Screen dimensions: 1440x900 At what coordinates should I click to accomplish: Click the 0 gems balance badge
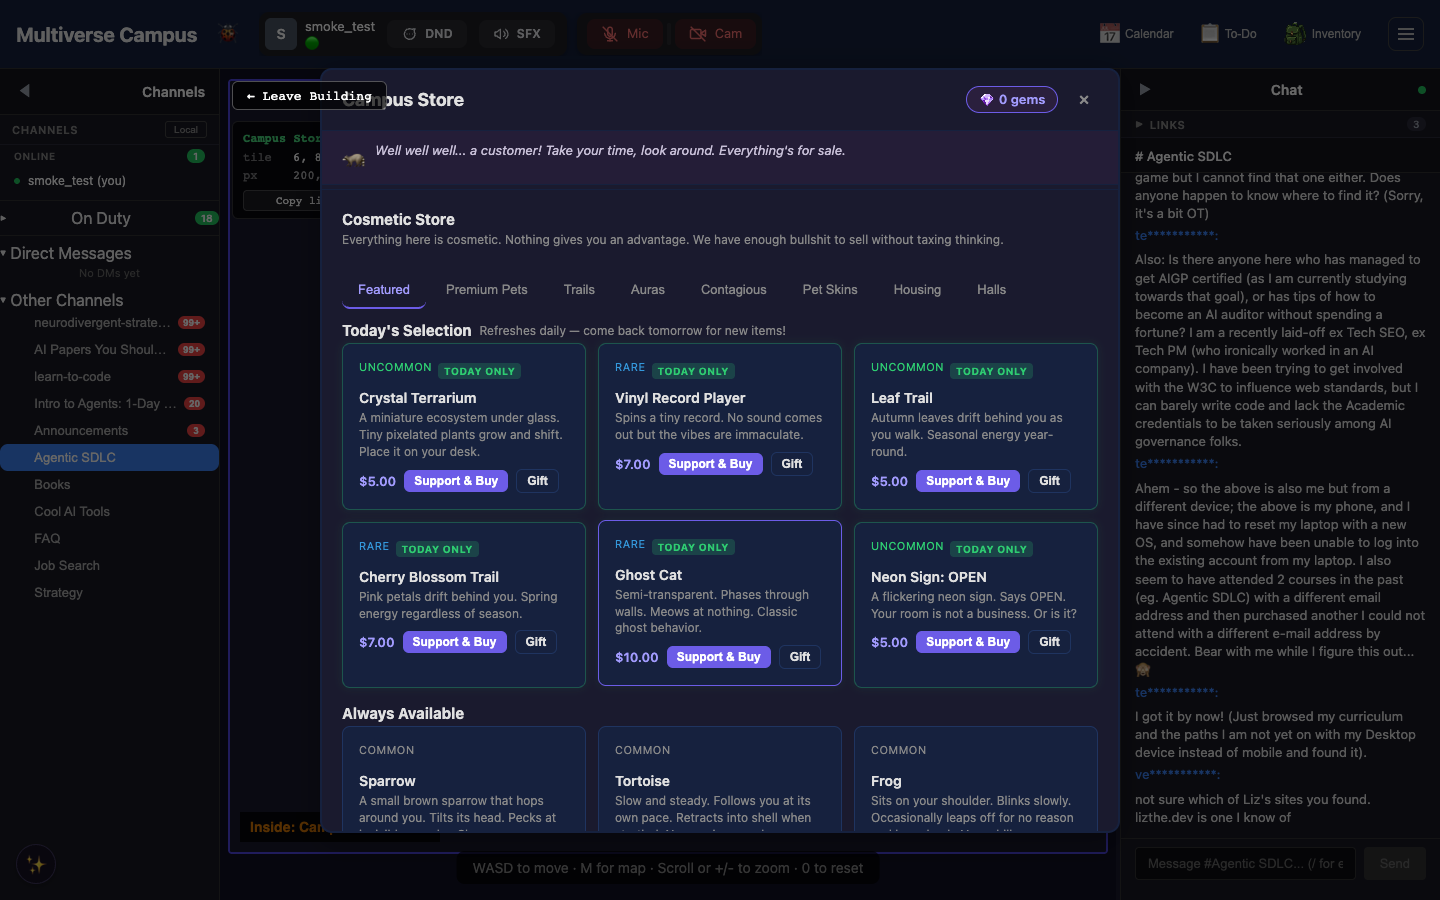click(1012, 100)
